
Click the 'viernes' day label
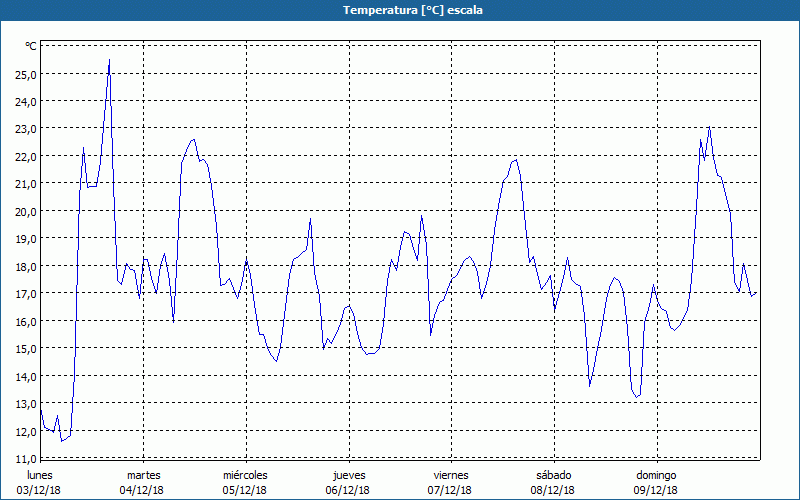point(451,475)
